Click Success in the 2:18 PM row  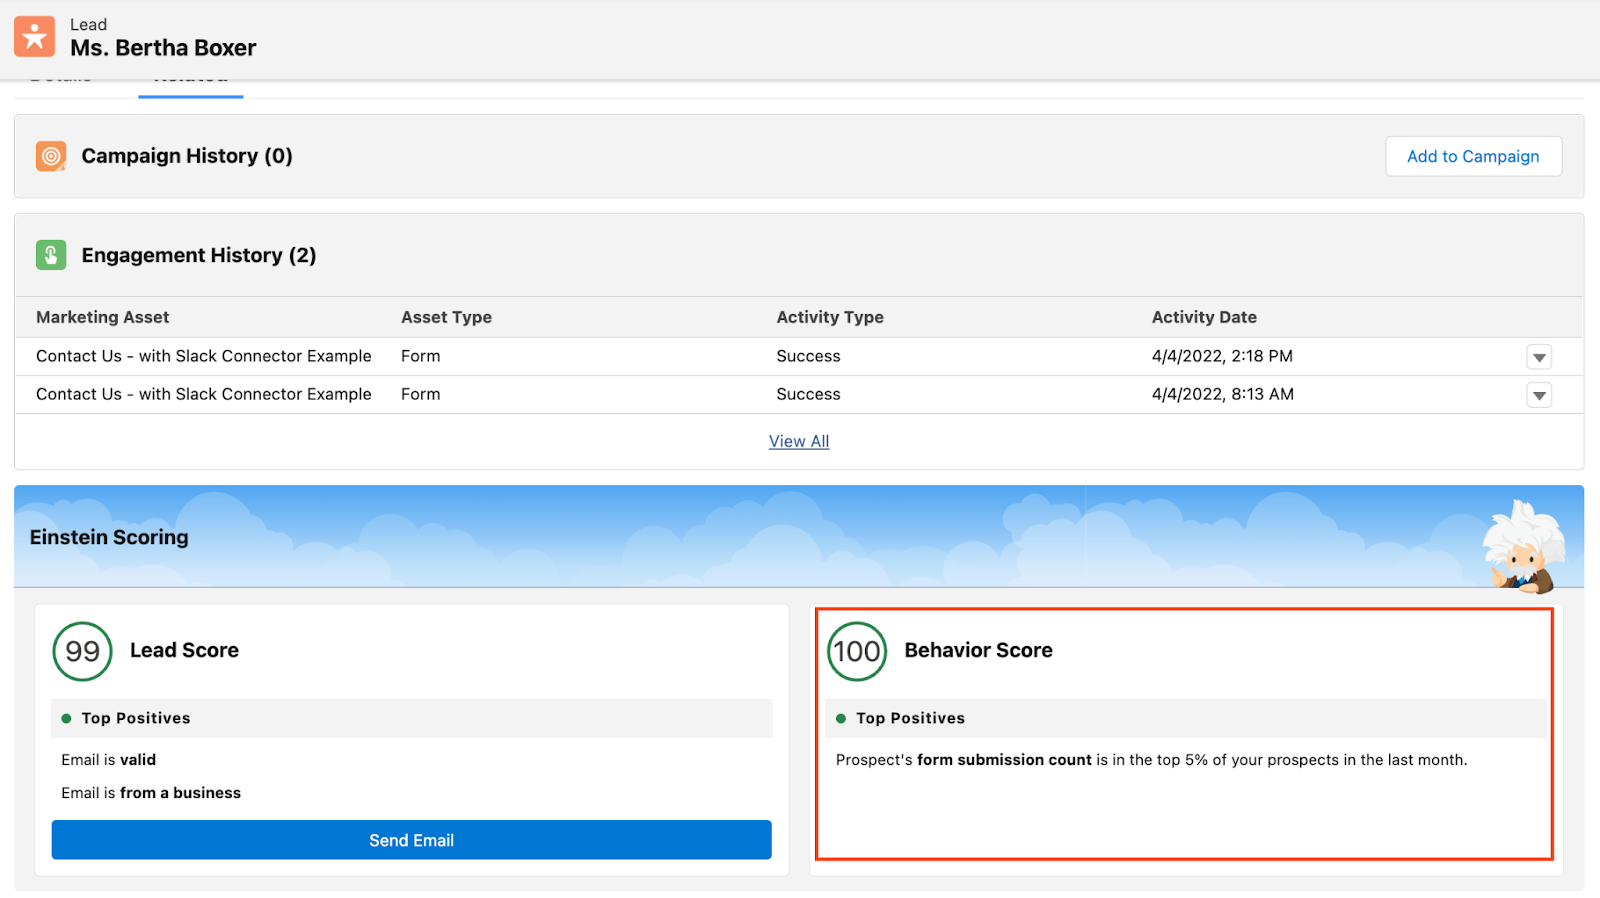pyautogui.click(x=808, y=356)
